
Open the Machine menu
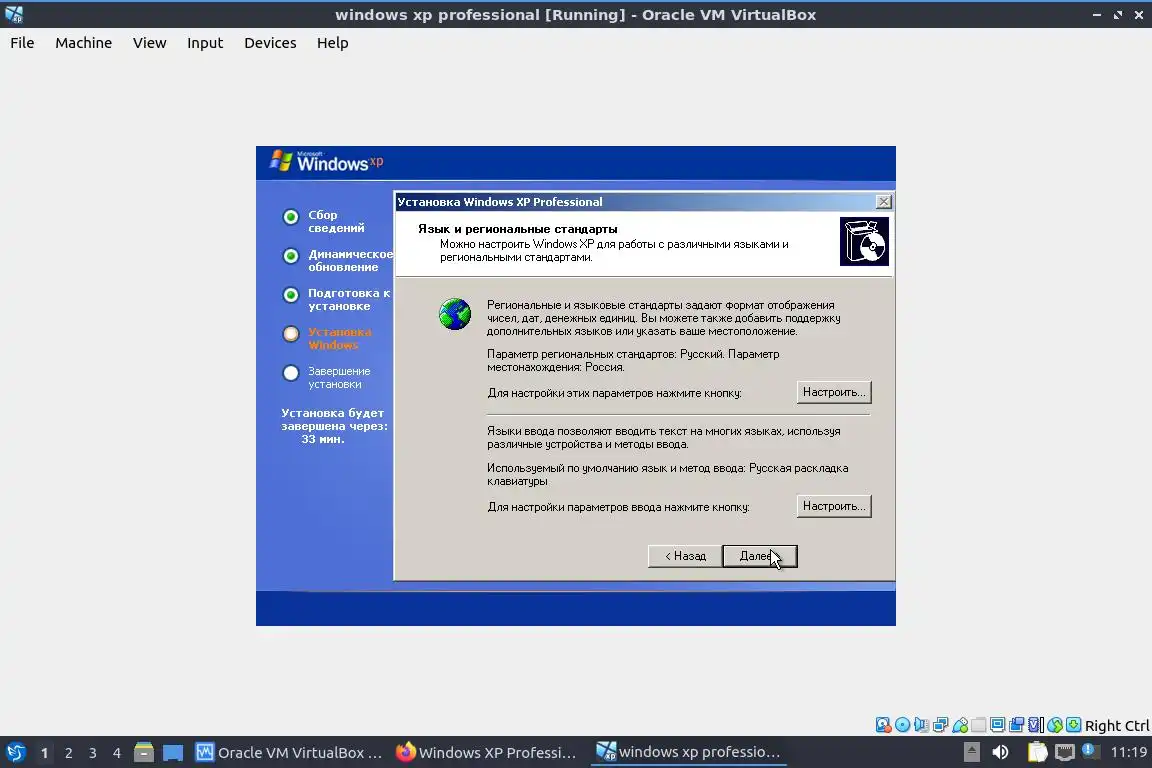pyautogui.click(x=84, y=43)
